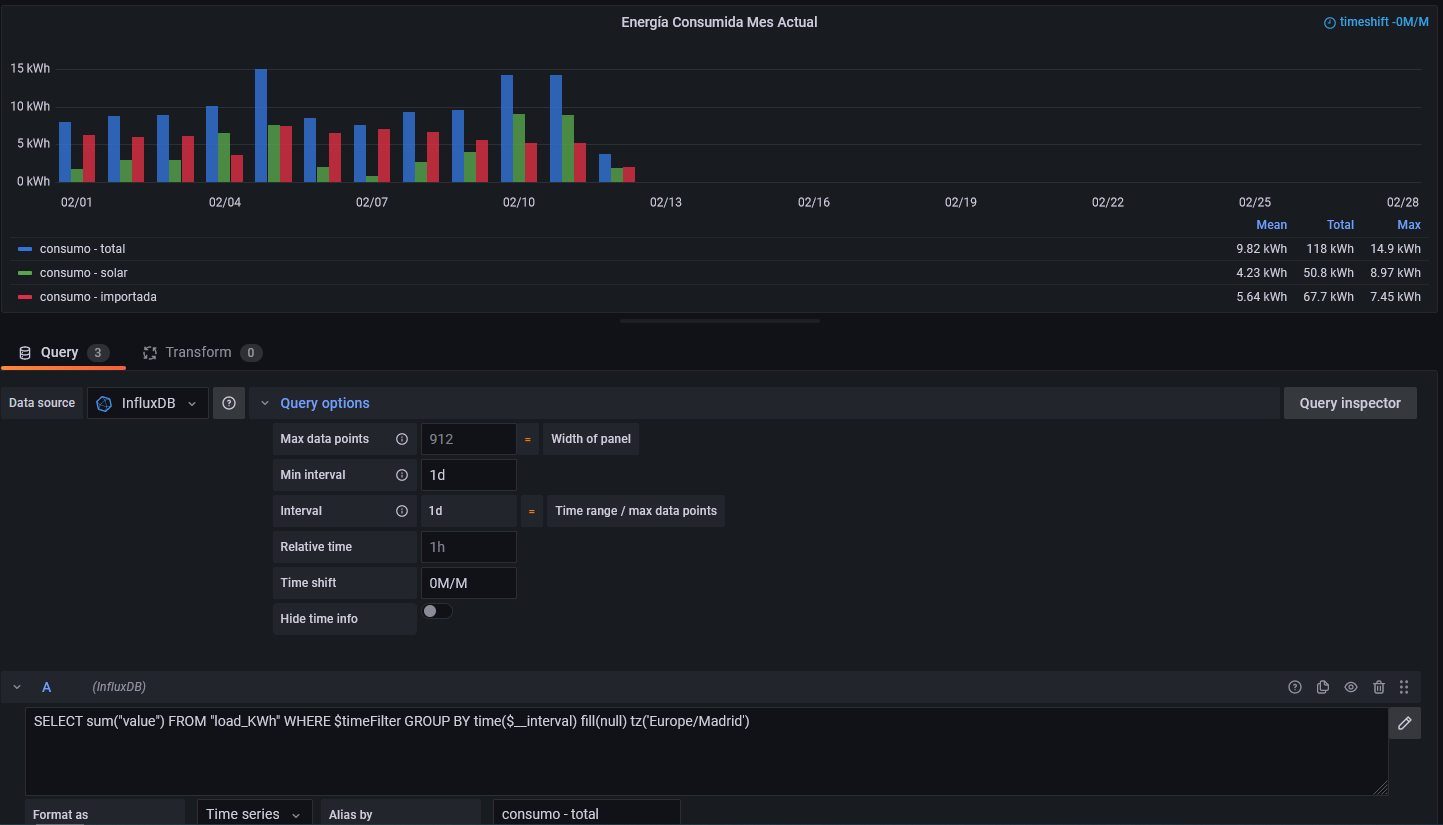Collapse the Query options section
The image size is (1443, 825).
265,403
